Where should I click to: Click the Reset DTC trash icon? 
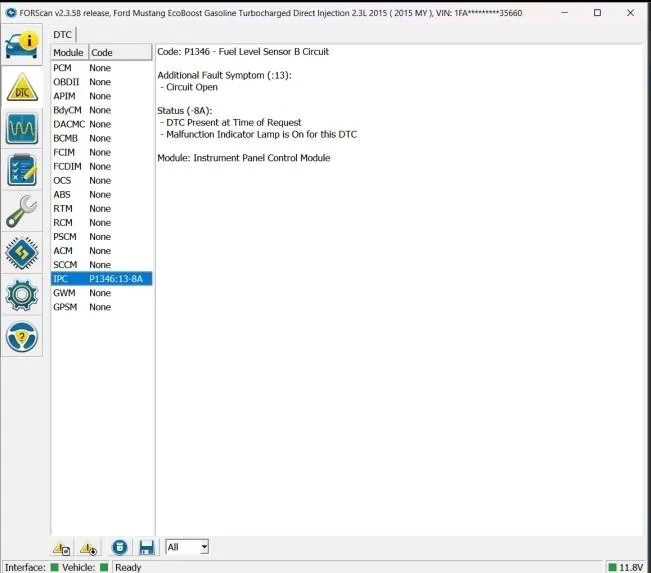tap(120, 547)
